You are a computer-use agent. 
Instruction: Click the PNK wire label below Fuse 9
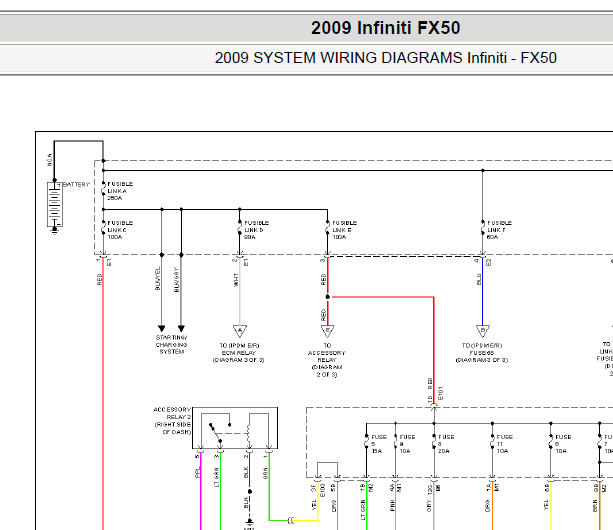tap(392, 505)
